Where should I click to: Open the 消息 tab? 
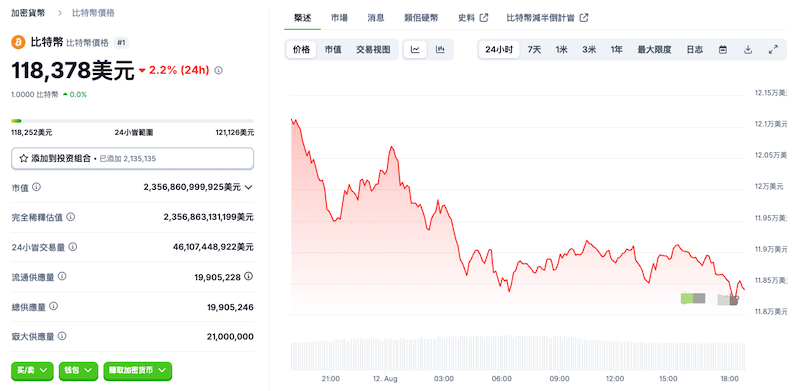click(x=376, y=18)
